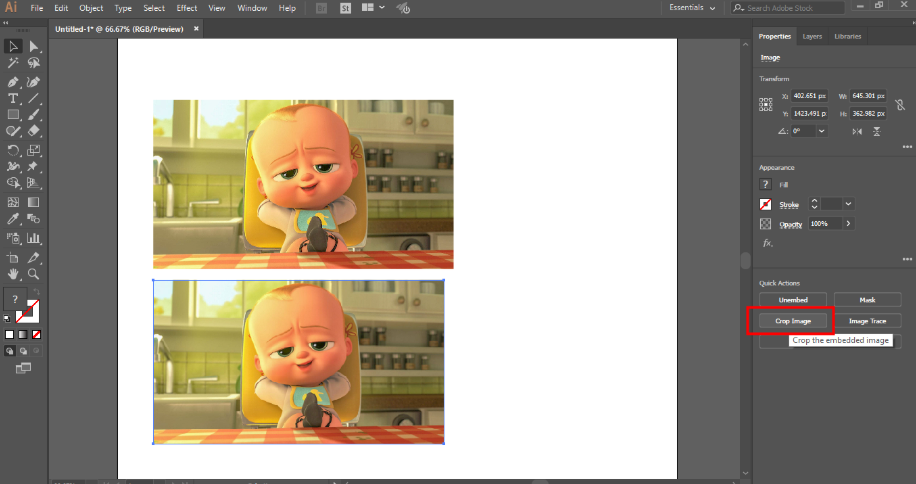Open the Bridge (Br) icon
Screen dimensions: 916x484
(x=321, y=8)
